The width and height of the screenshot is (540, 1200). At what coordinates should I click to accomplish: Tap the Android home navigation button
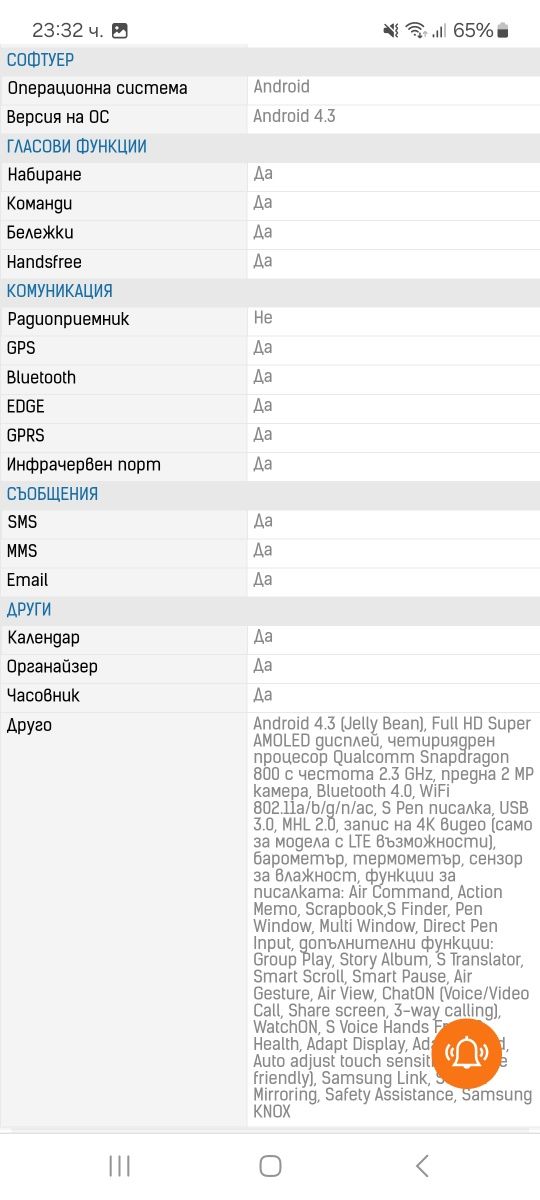coord(270,1165)
